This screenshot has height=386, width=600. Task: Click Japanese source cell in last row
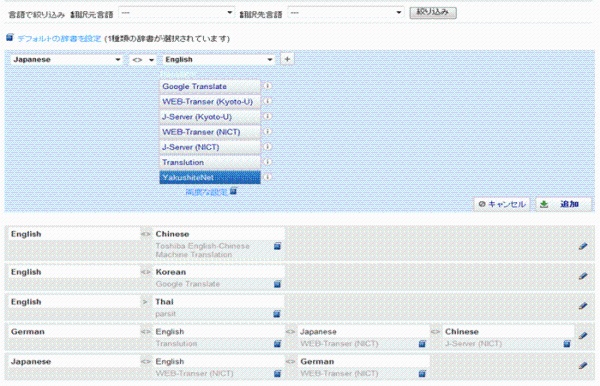click(x=74, y=362)
